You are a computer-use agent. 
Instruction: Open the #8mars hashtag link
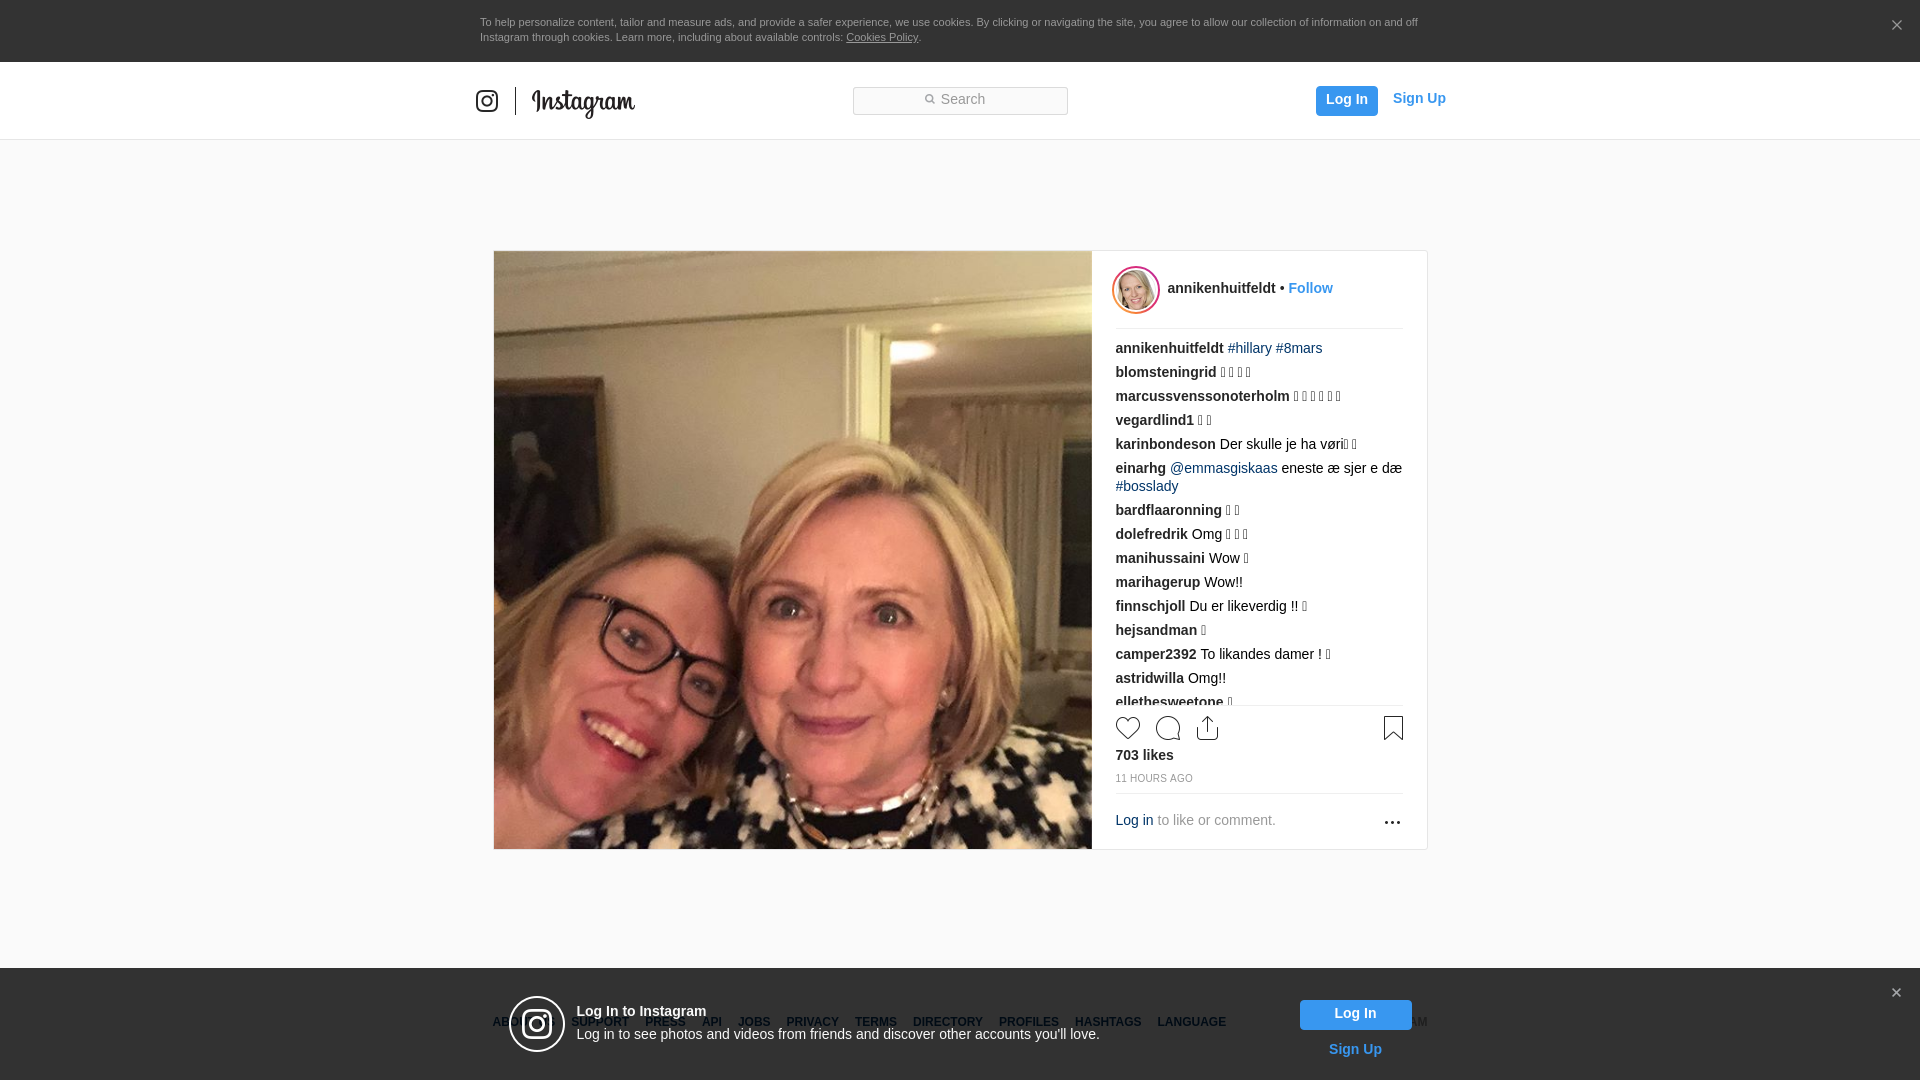click(1299, 348)
